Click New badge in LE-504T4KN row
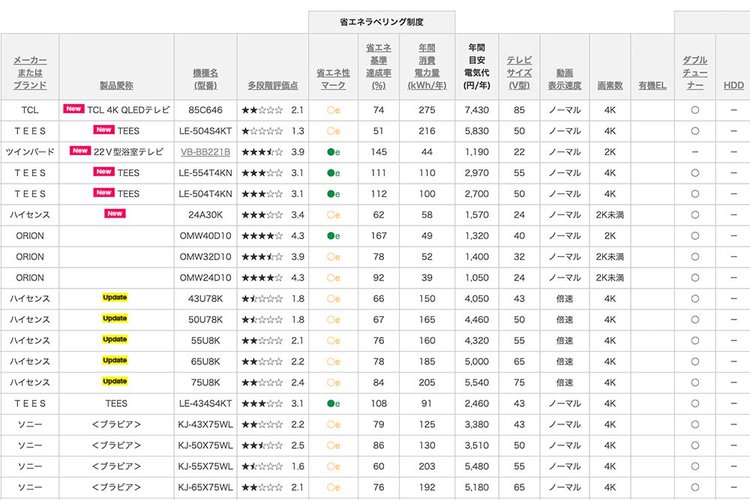This screenshot has height=500, width=750. point(104,193)
